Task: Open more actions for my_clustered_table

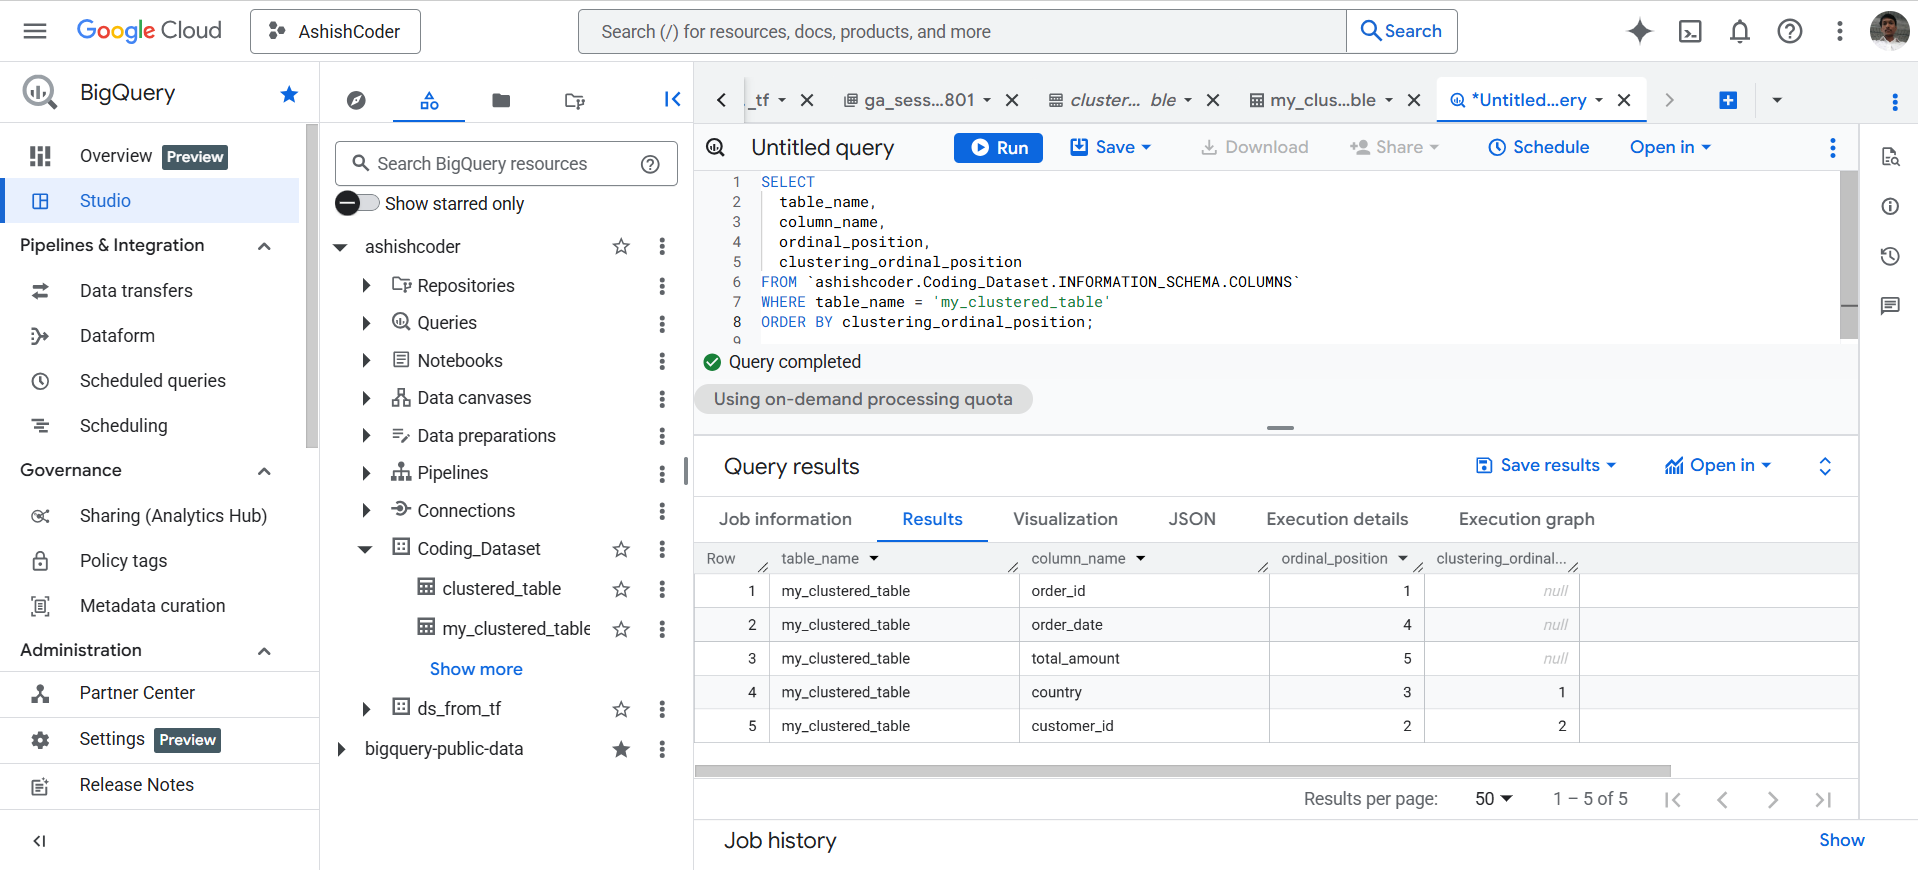Action: (662, 629)
